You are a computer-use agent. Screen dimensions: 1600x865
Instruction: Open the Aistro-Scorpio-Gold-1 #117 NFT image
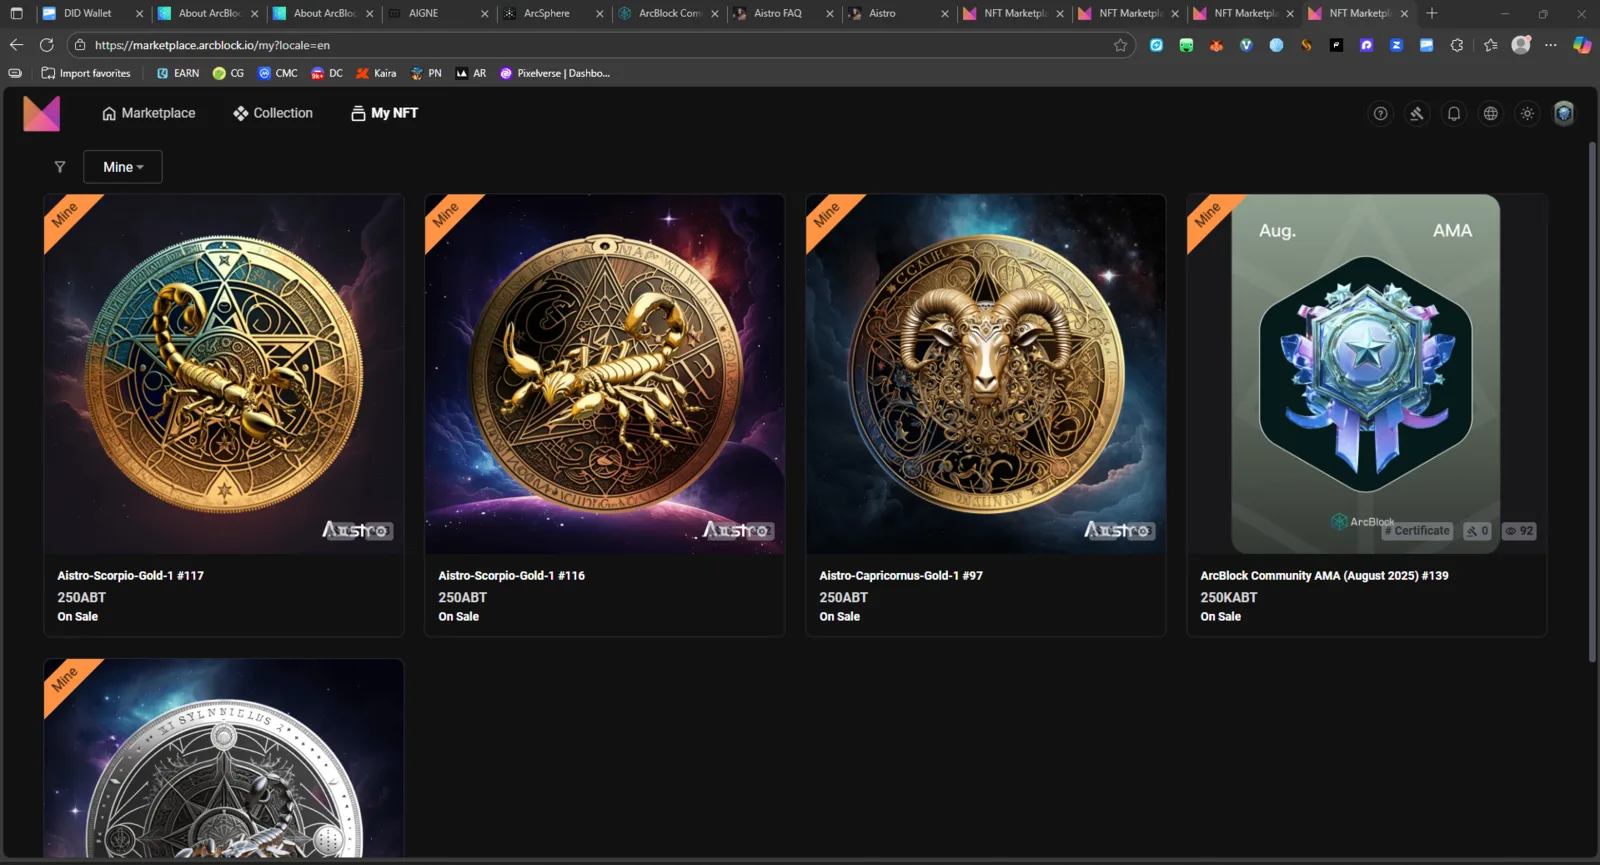[x=224, y=374]
